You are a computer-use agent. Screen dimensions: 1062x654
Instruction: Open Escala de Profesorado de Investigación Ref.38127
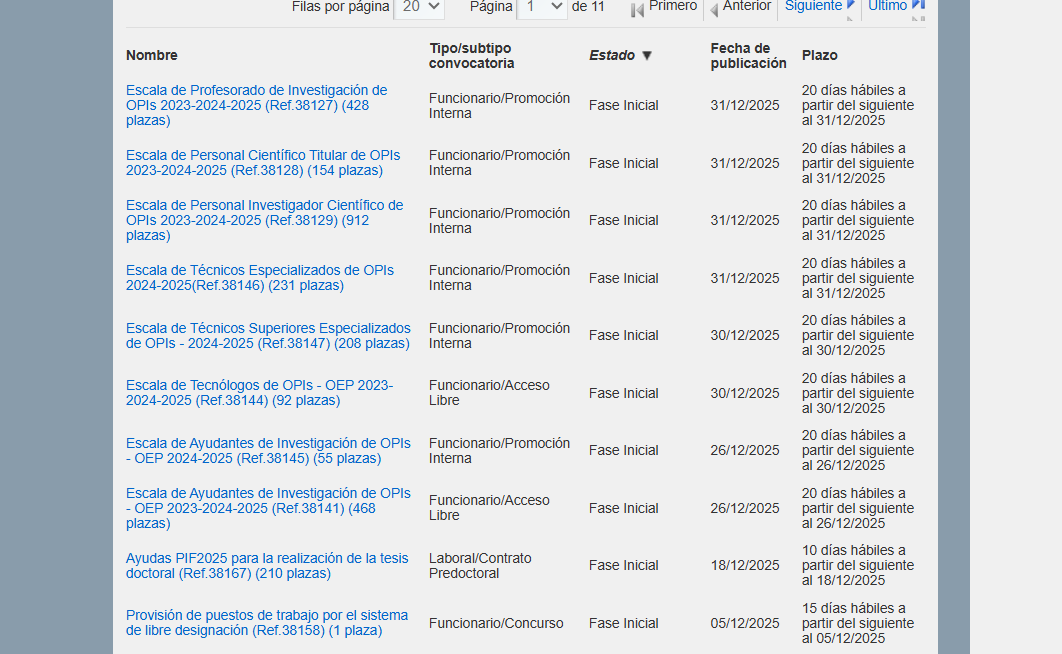click(256, 105)
